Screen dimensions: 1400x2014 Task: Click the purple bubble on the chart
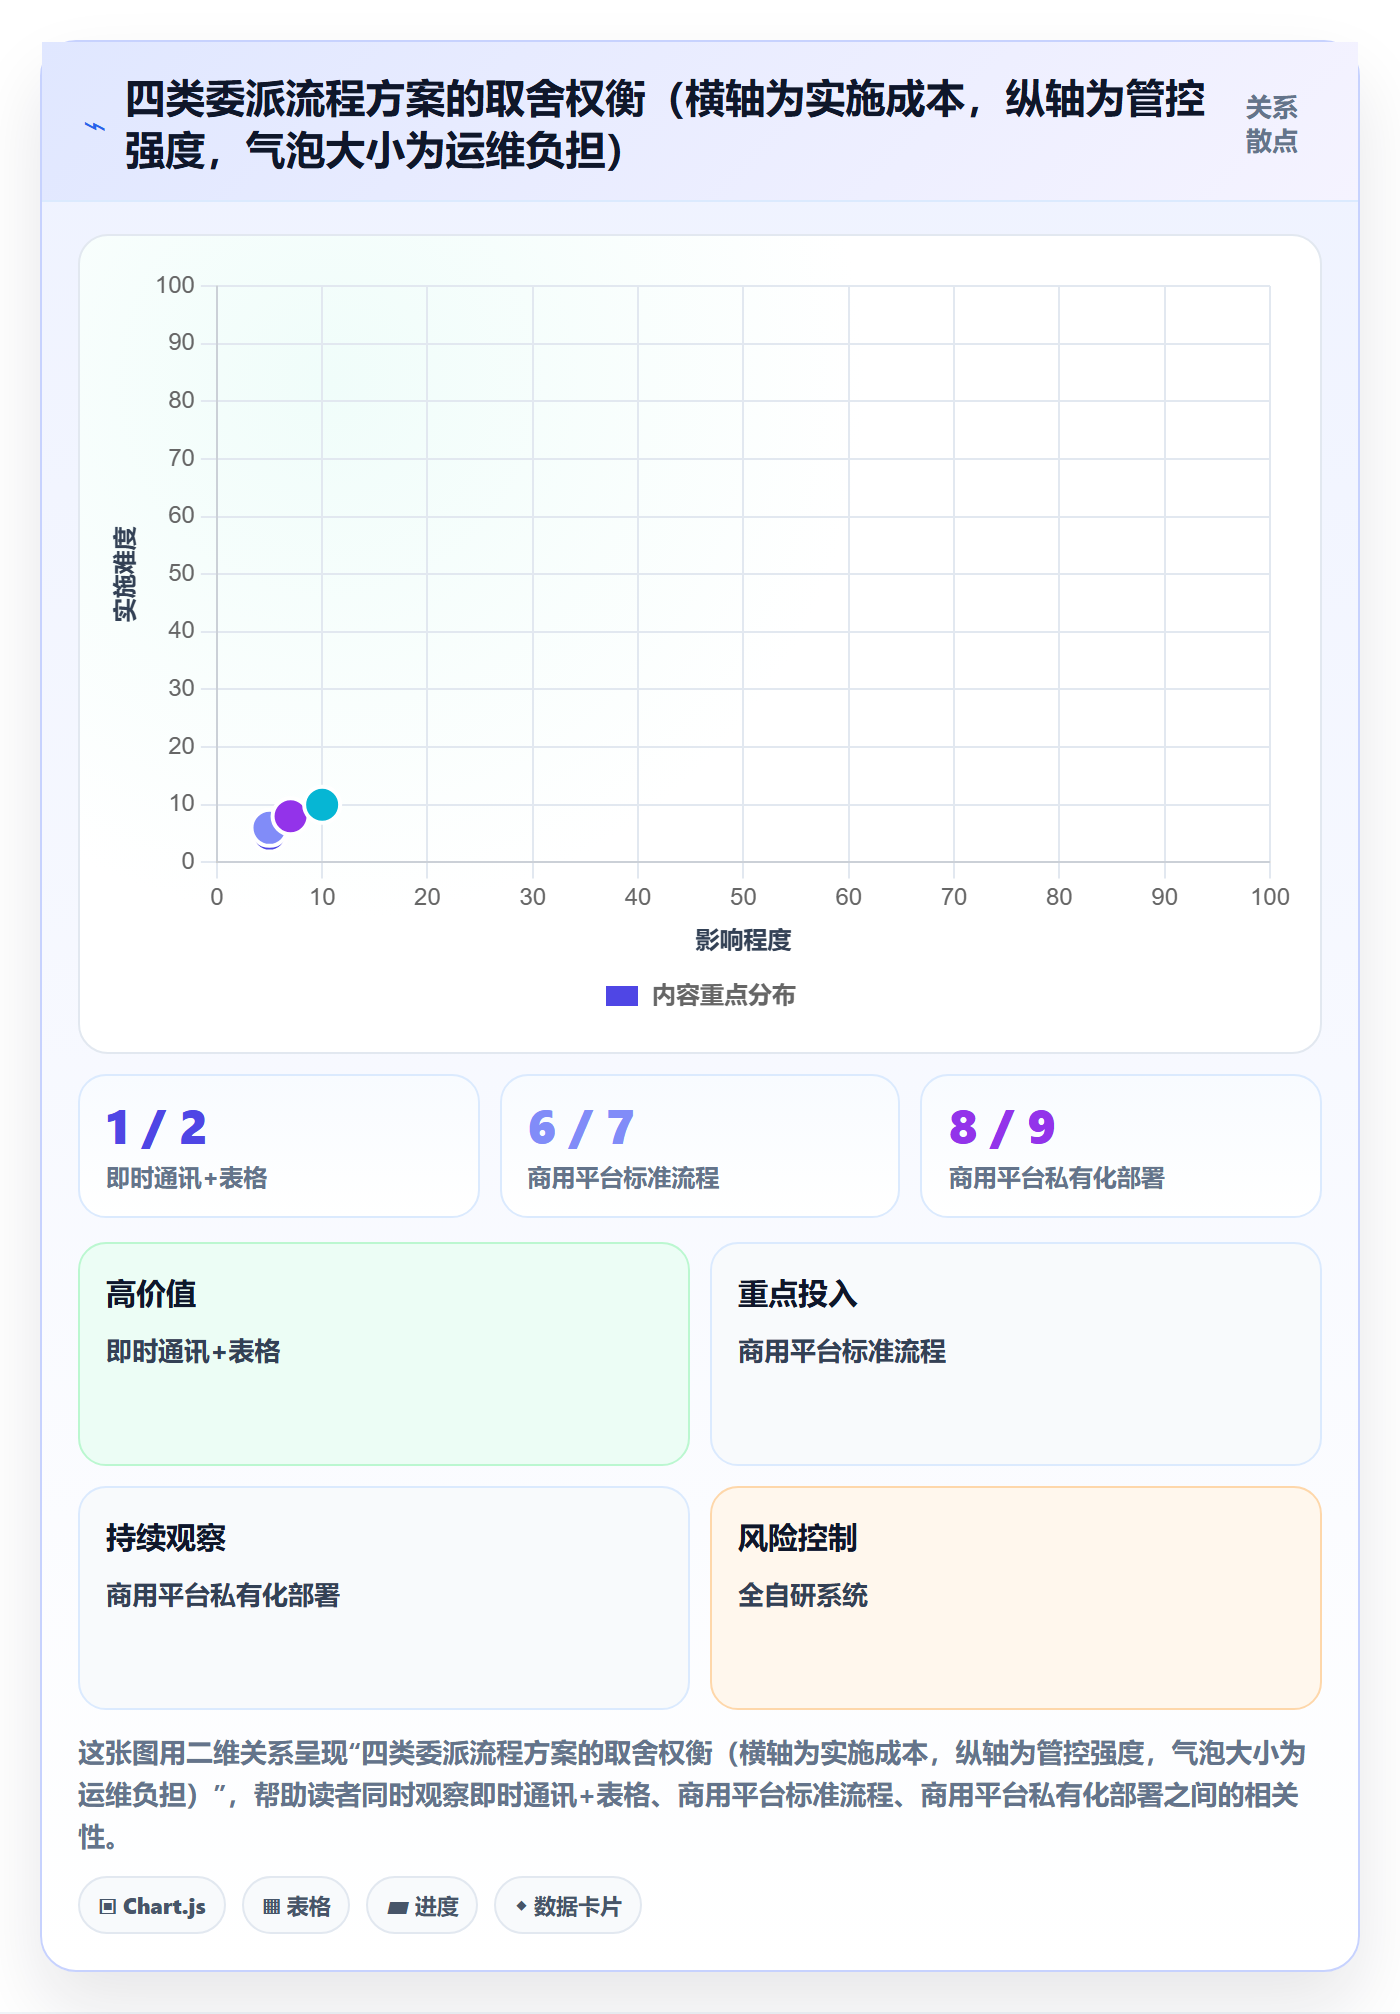pyautogui.click(x=290, y=816)
